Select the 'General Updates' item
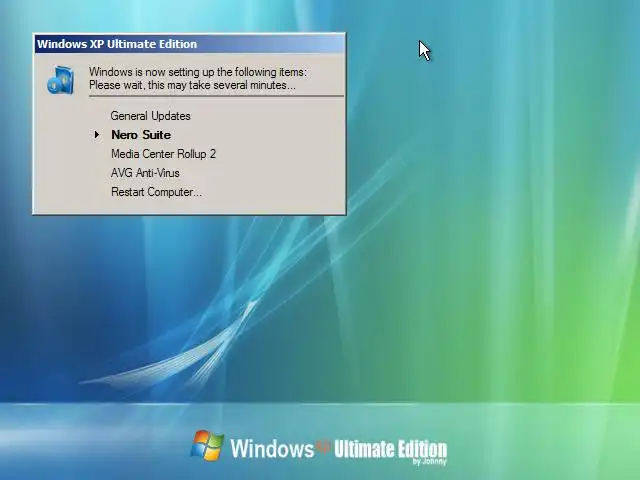 (150, 116)
